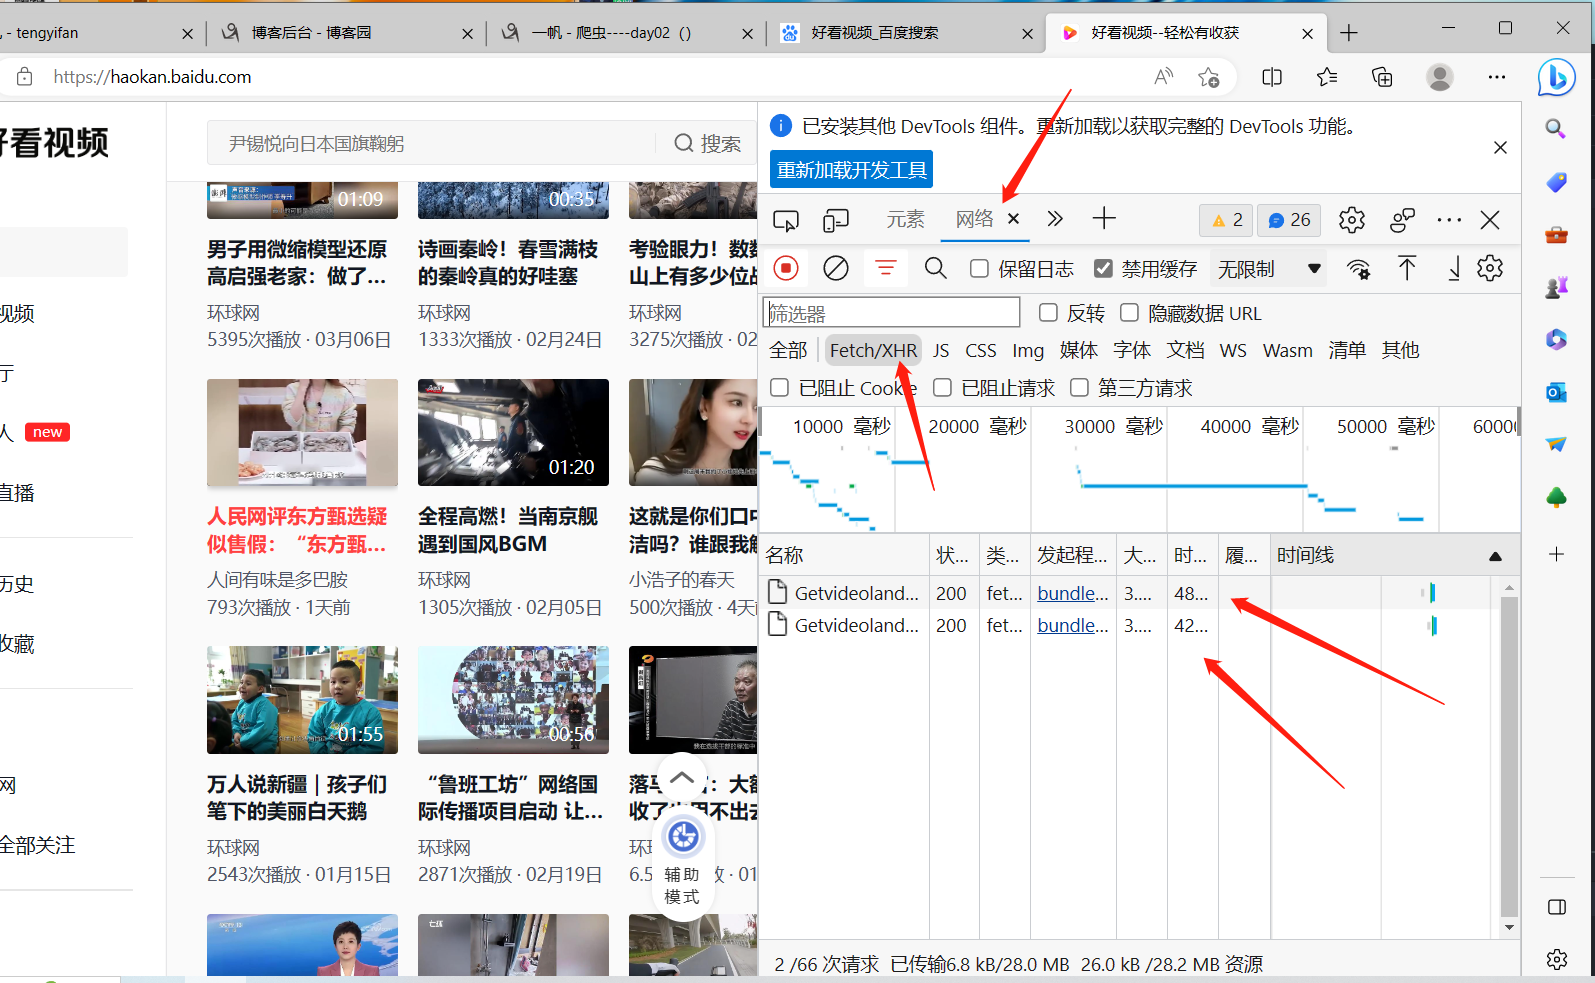The image size is (1595, 983).
Task: Show 全部 request types
Action: coord(788,350)
